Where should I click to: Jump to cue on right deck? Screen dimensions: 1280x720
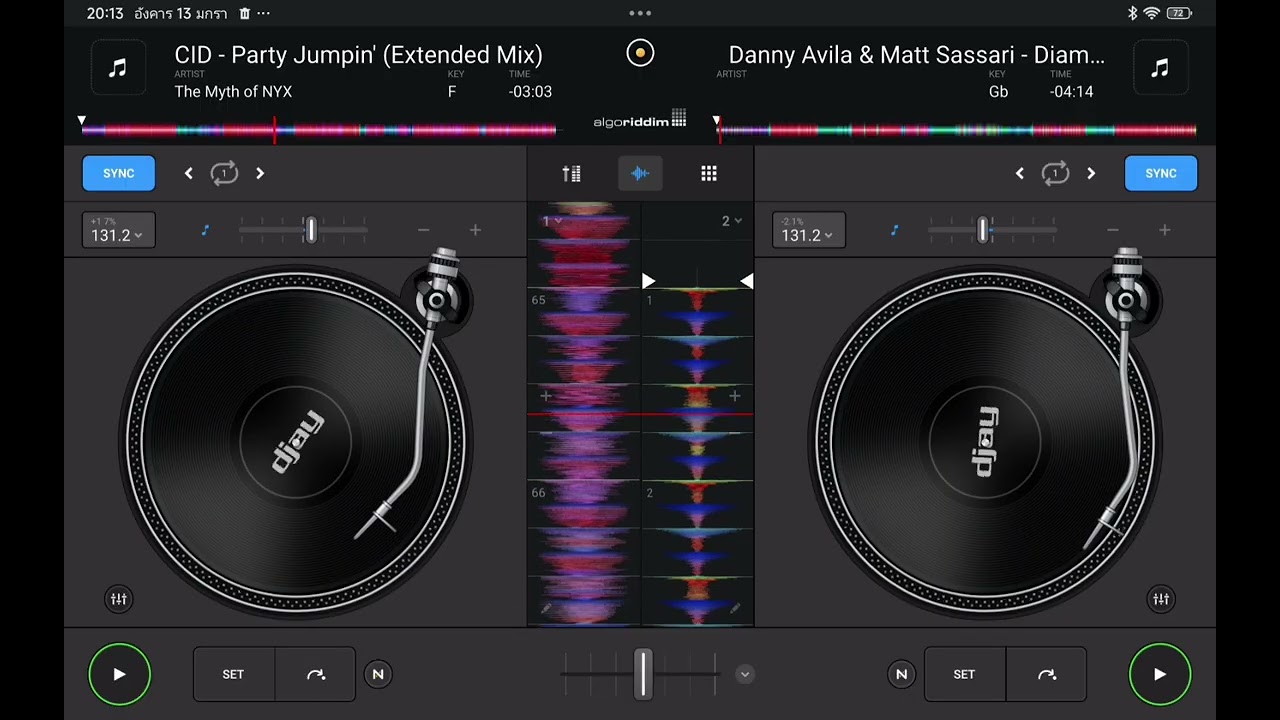pyautogui.click(x=1046, y=674)
